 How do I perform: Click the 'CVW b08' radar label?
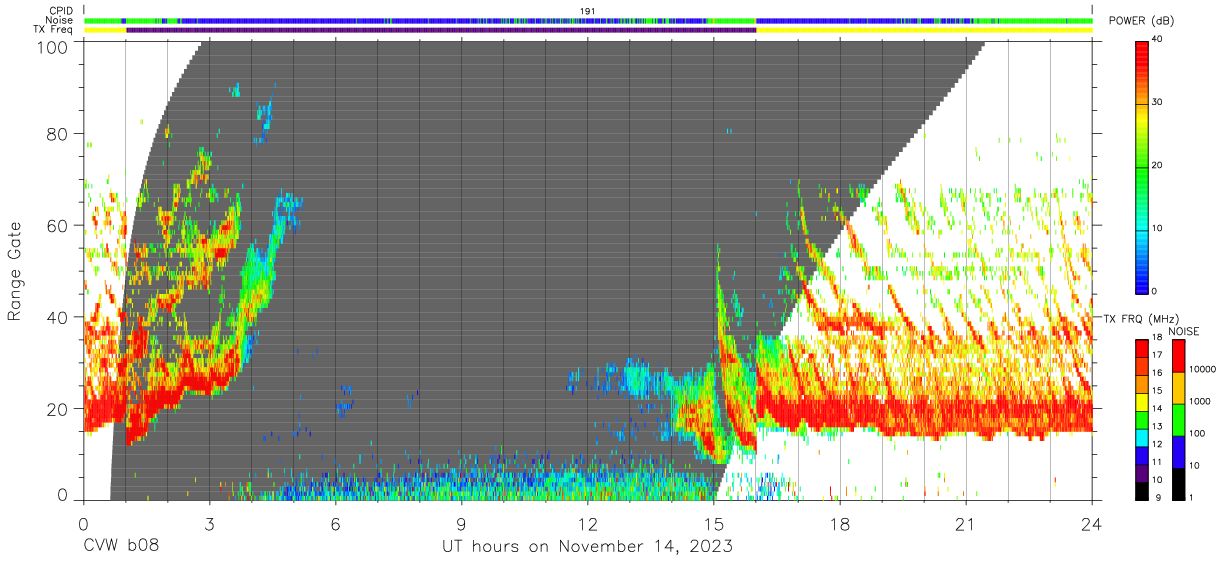121,547
